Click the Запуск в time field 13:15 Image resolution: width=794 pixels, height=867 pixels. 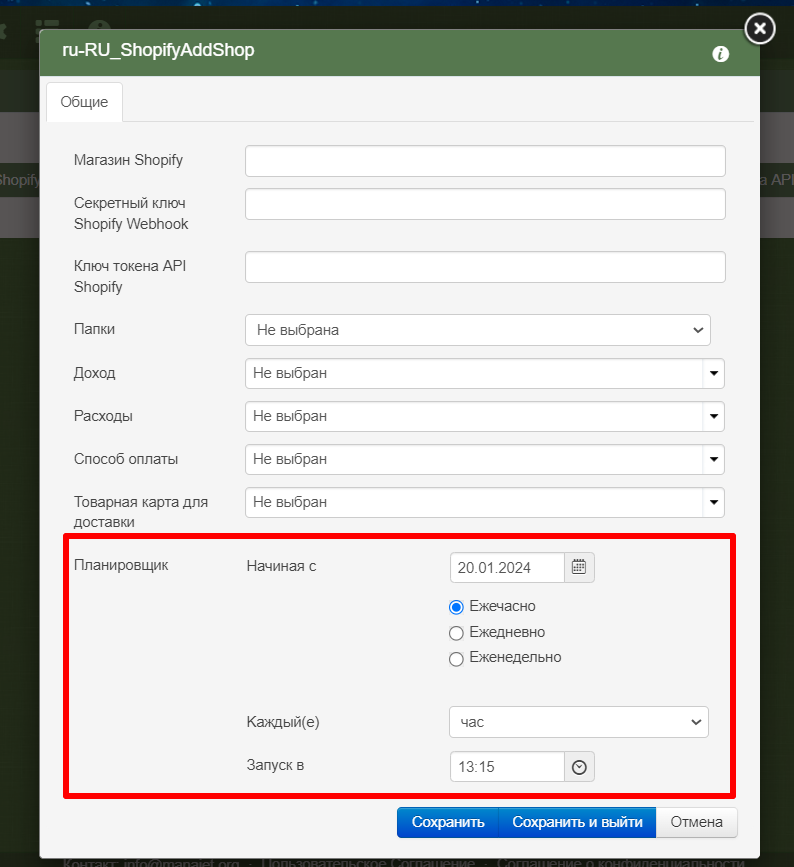[507, 766]
